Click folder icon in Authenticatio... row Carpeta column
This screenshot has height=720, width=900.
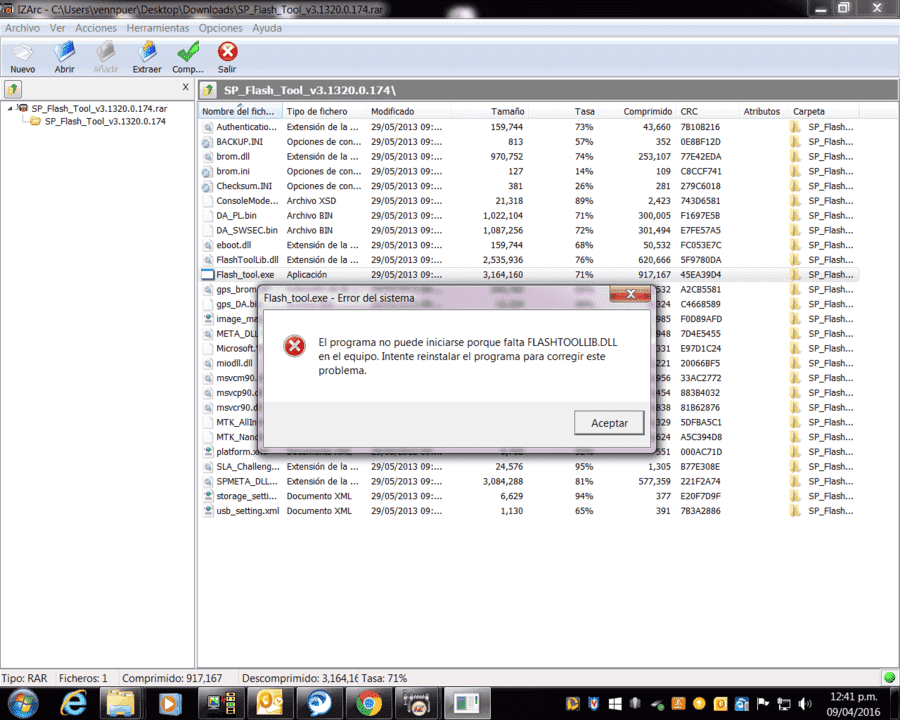pyautogui.click(x=796, y=127)
